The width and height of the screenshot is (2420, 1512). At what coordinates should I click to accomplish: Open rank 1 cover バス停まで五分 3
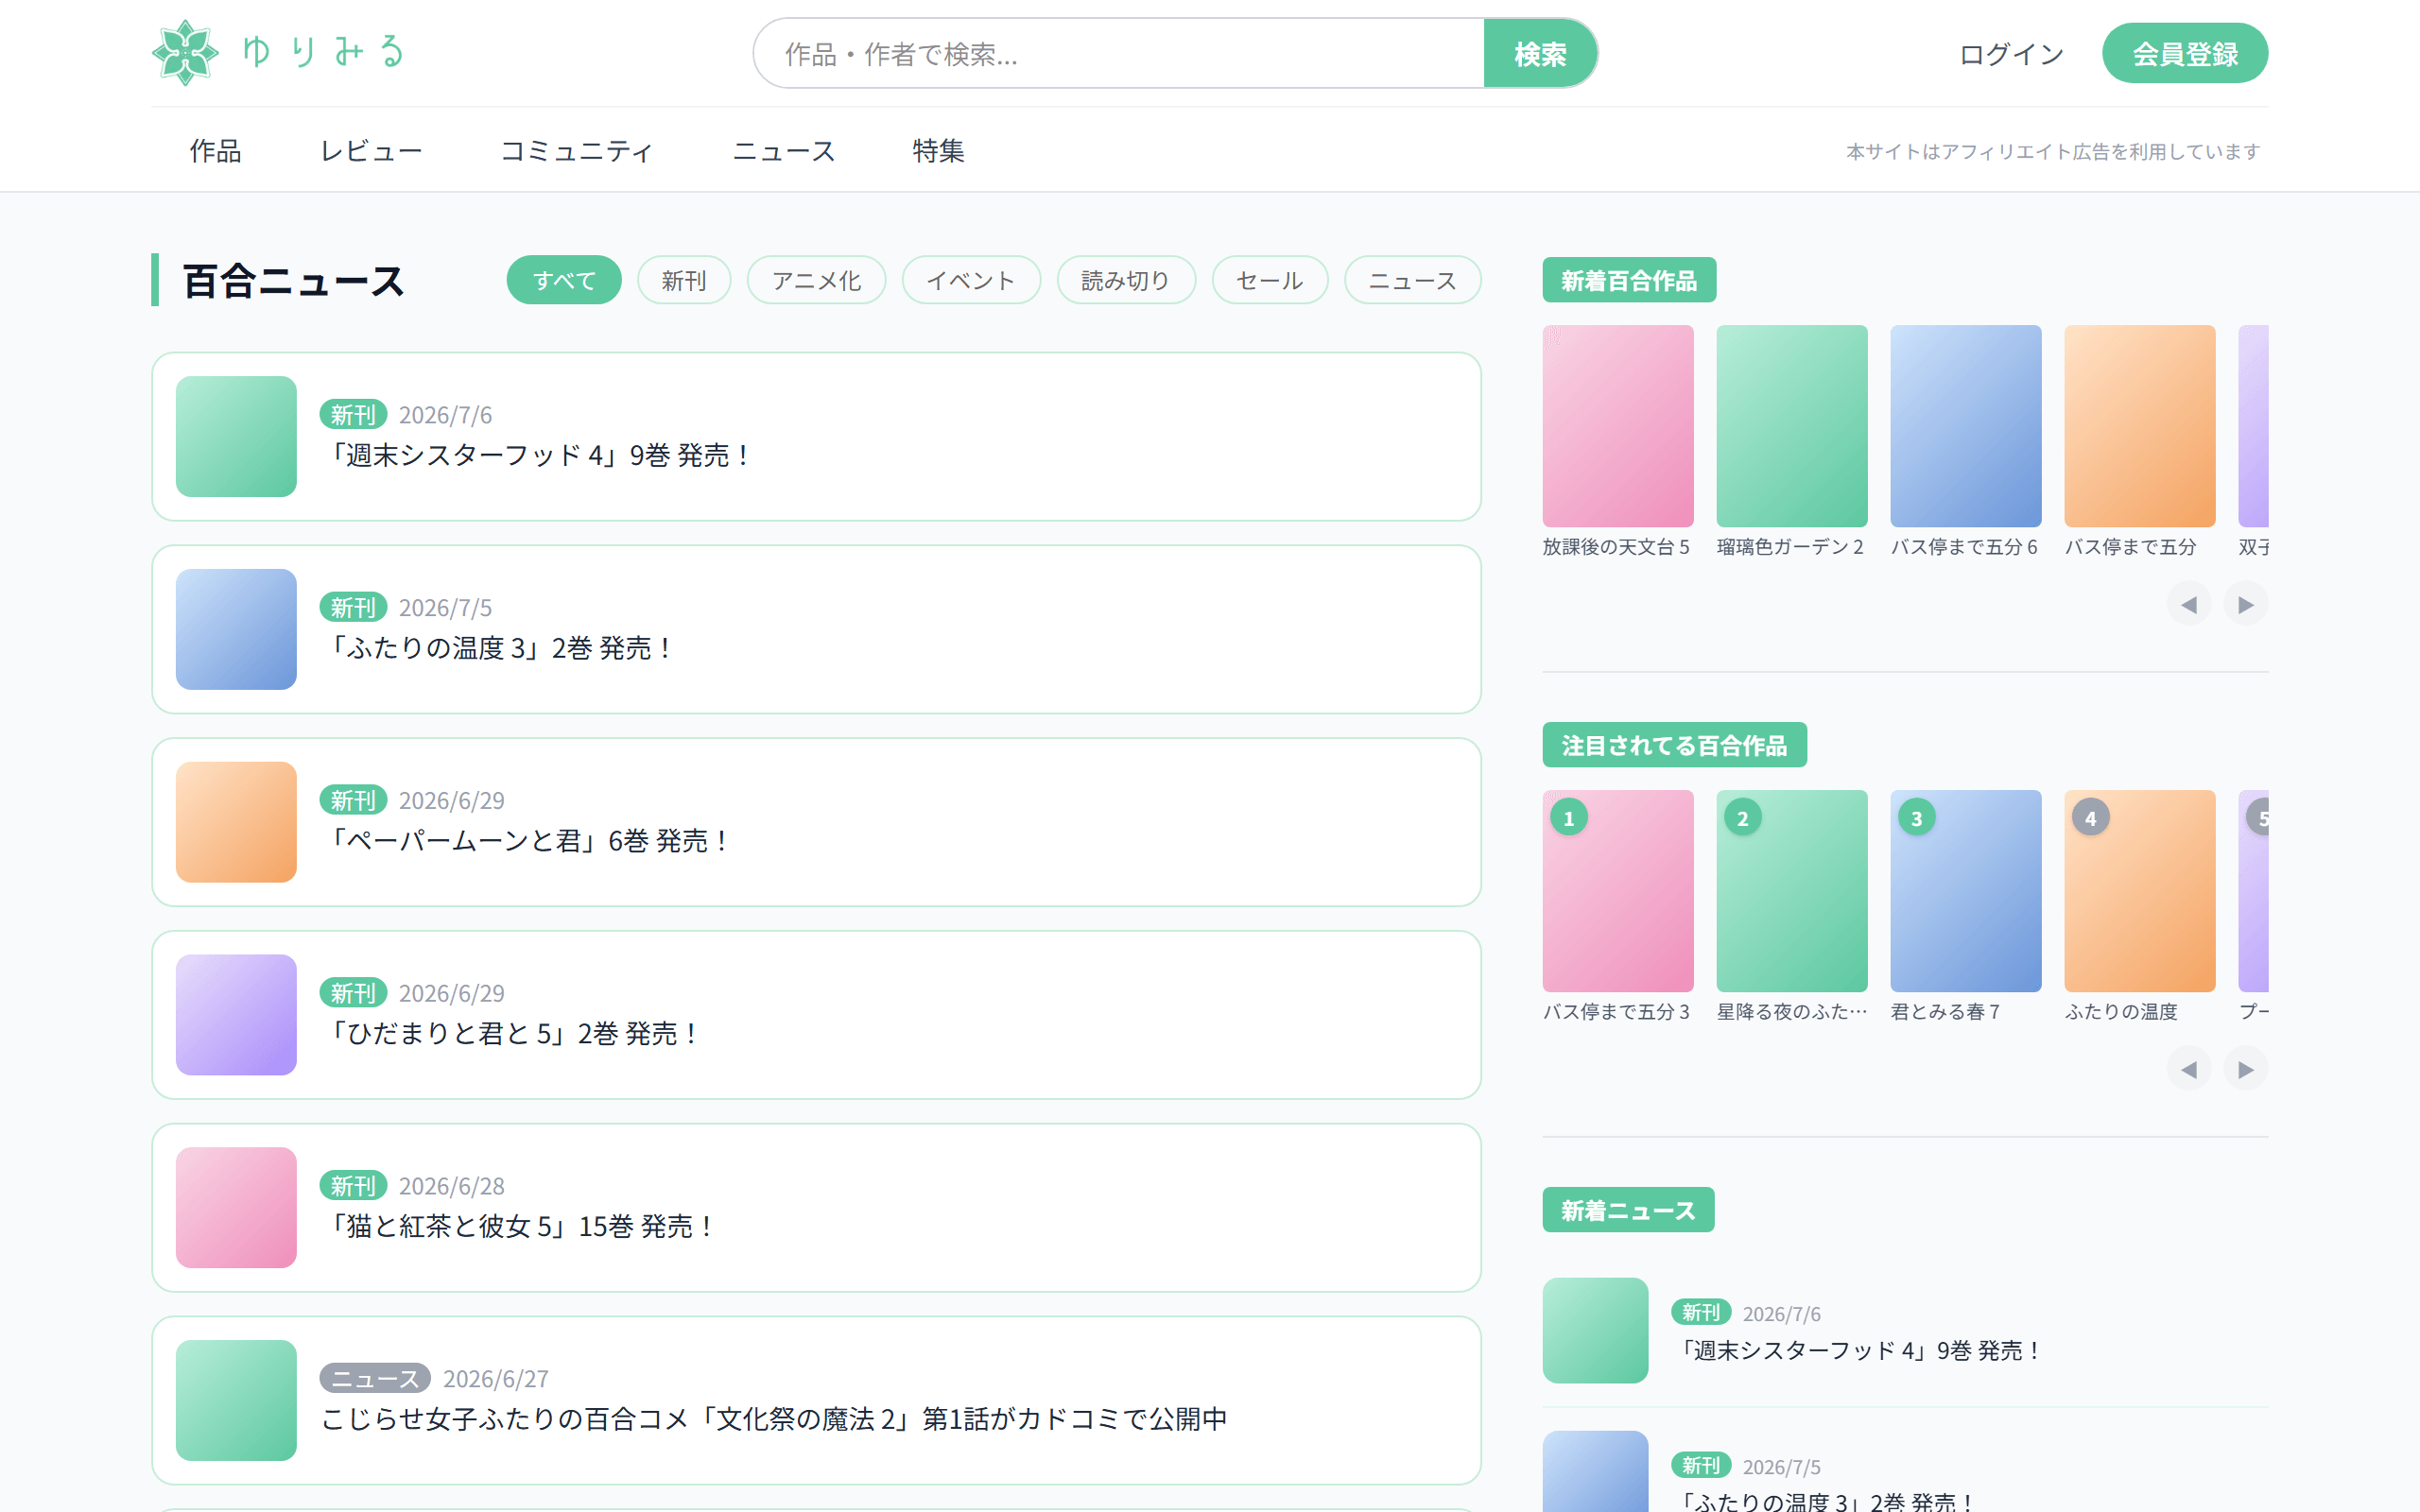pyautogui.click(x=1617, y=890)
